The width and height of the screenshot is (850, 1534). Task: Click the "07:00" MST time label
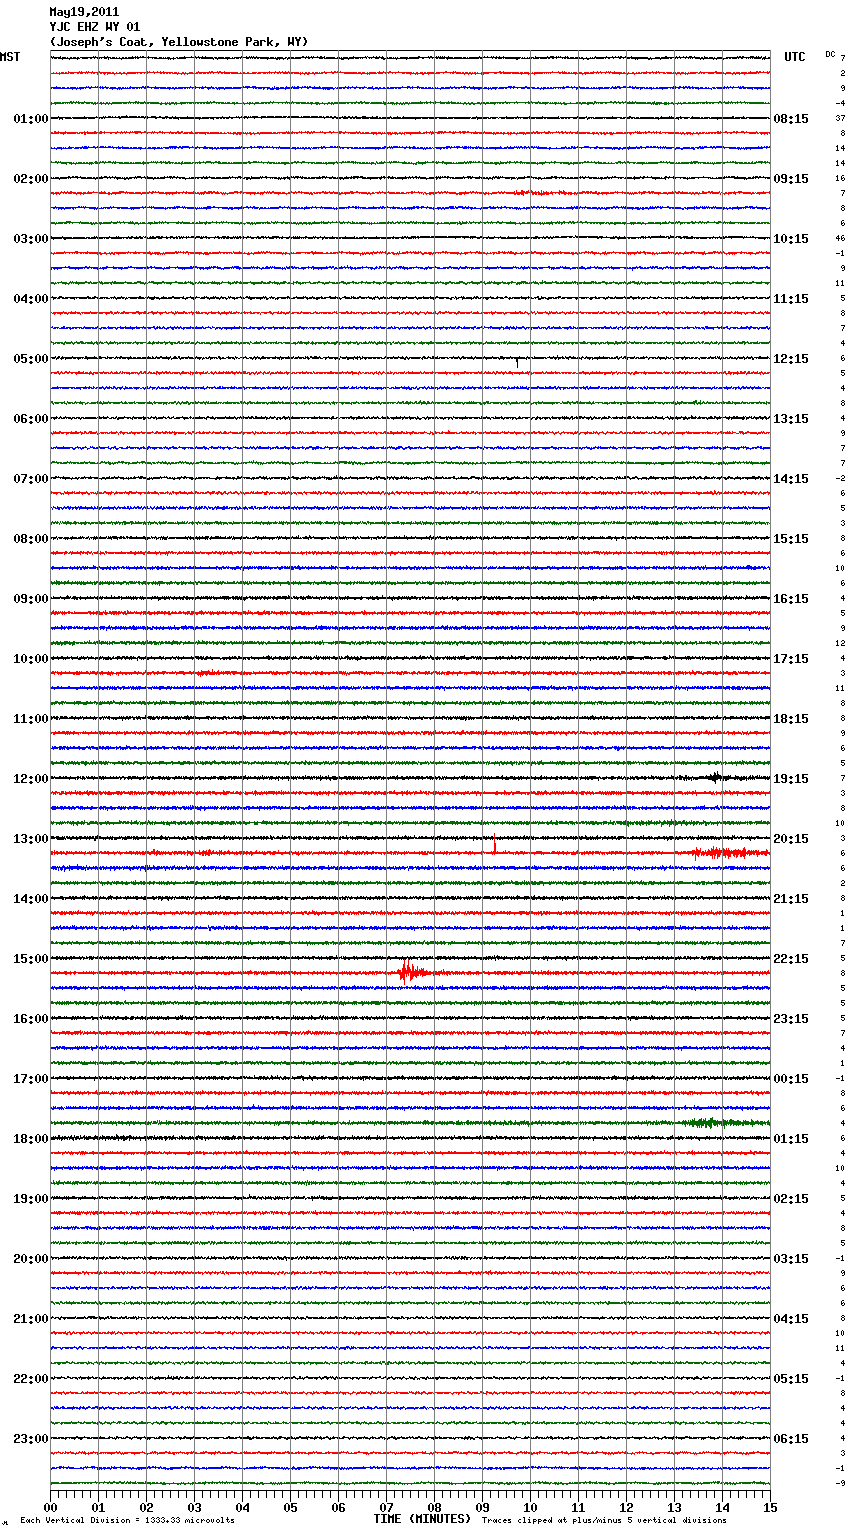[x=31, y=479]
